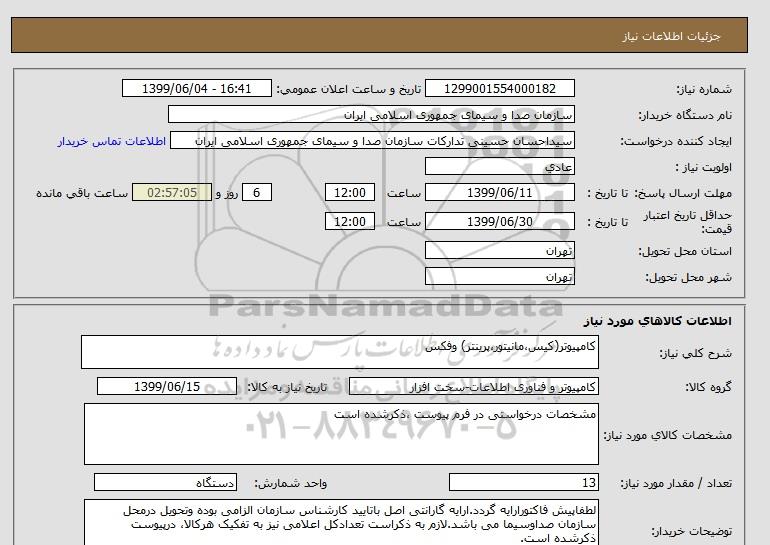Viewport: 770px width, 545px height.
Task: Select the label استان محل تحویل:
Action: pos(685,251)
